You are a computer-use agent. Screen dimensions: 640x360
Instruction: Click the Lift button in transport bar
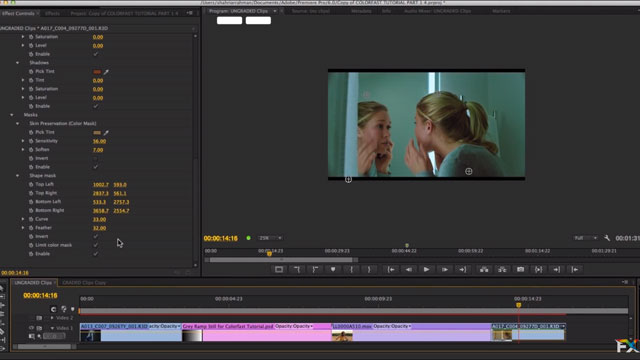[x=484, y=269]
